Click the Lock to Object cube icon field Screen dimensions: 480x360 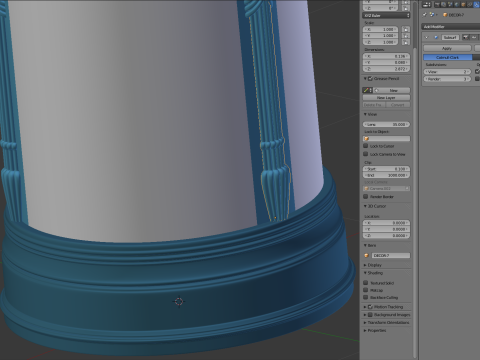[x=387, y=138]
